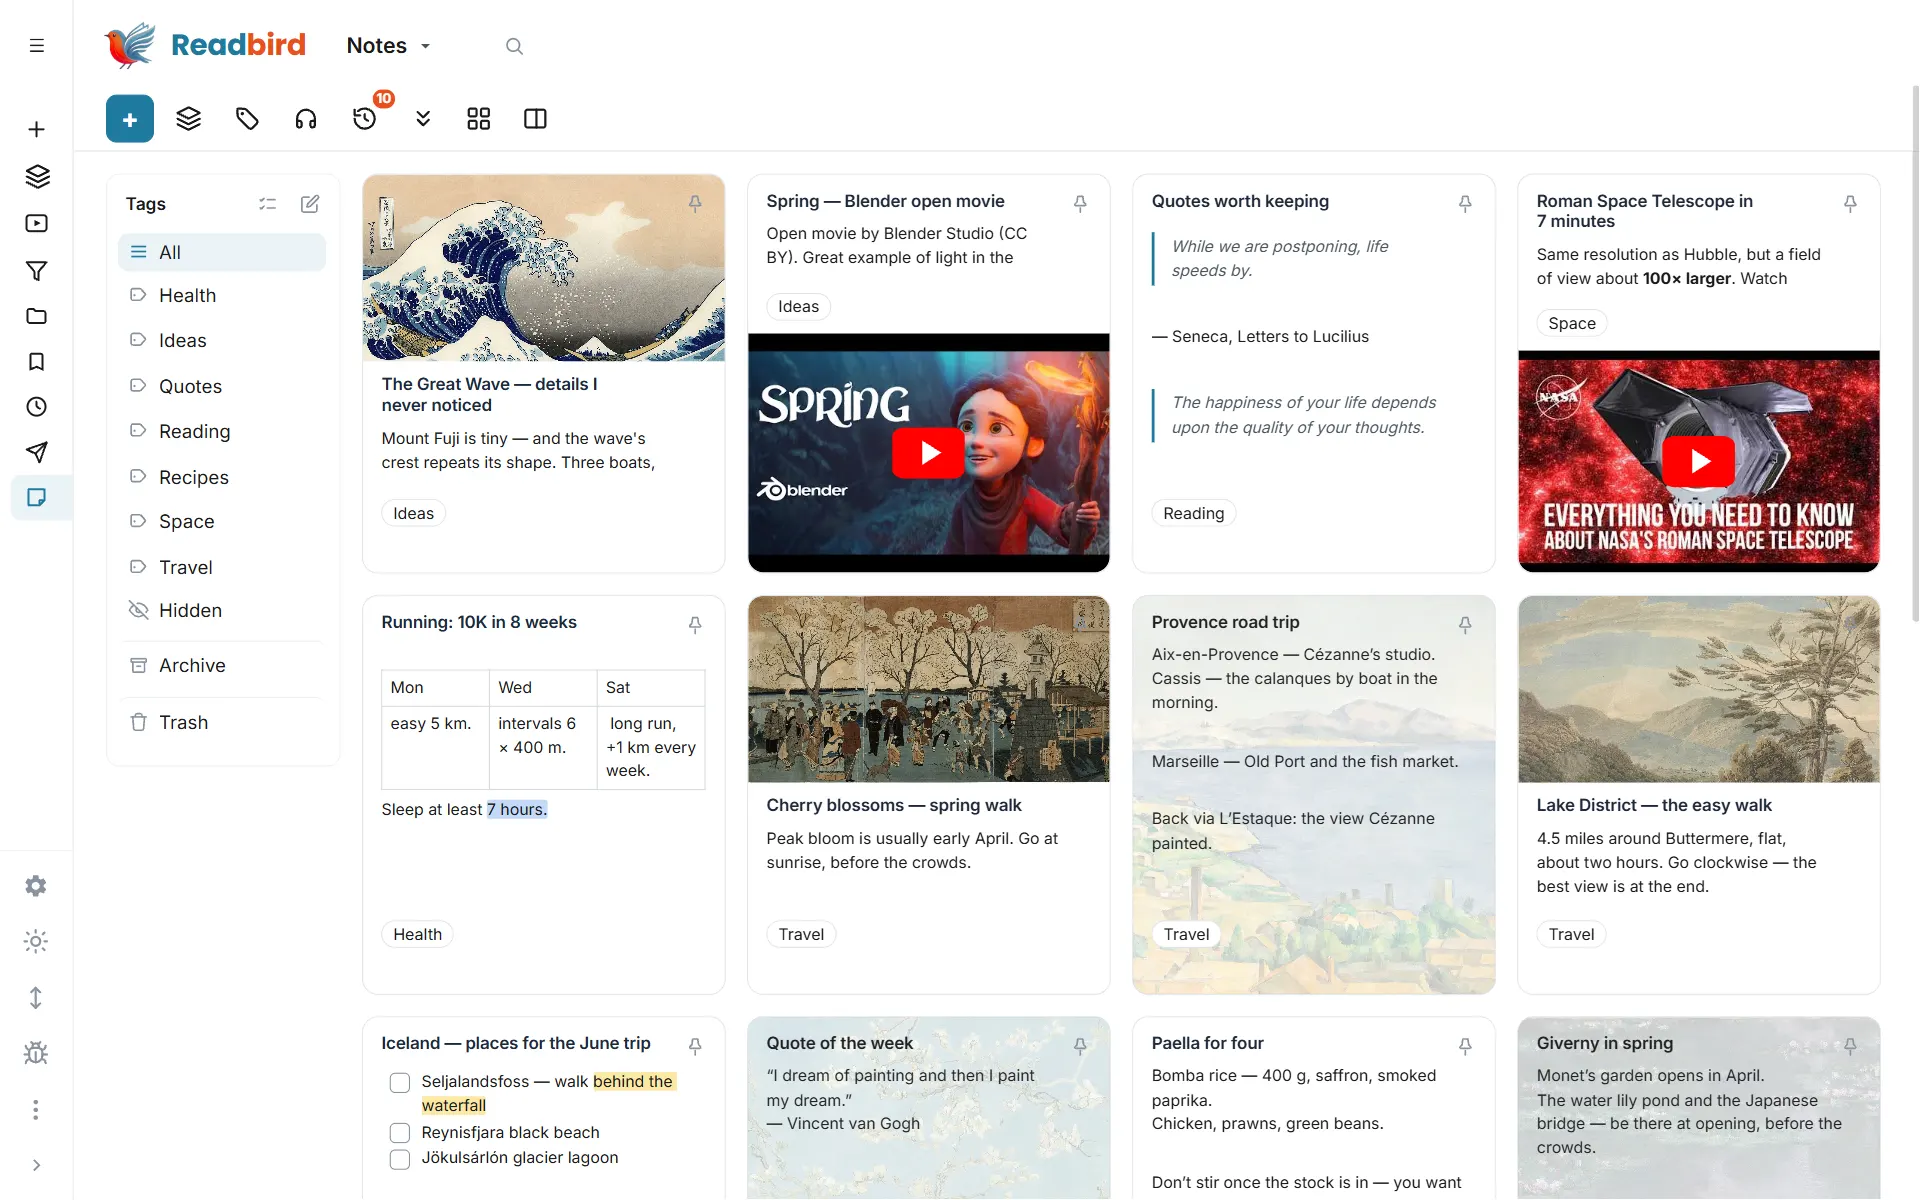Play the Spring Blender video

click(x=929, y=453)
